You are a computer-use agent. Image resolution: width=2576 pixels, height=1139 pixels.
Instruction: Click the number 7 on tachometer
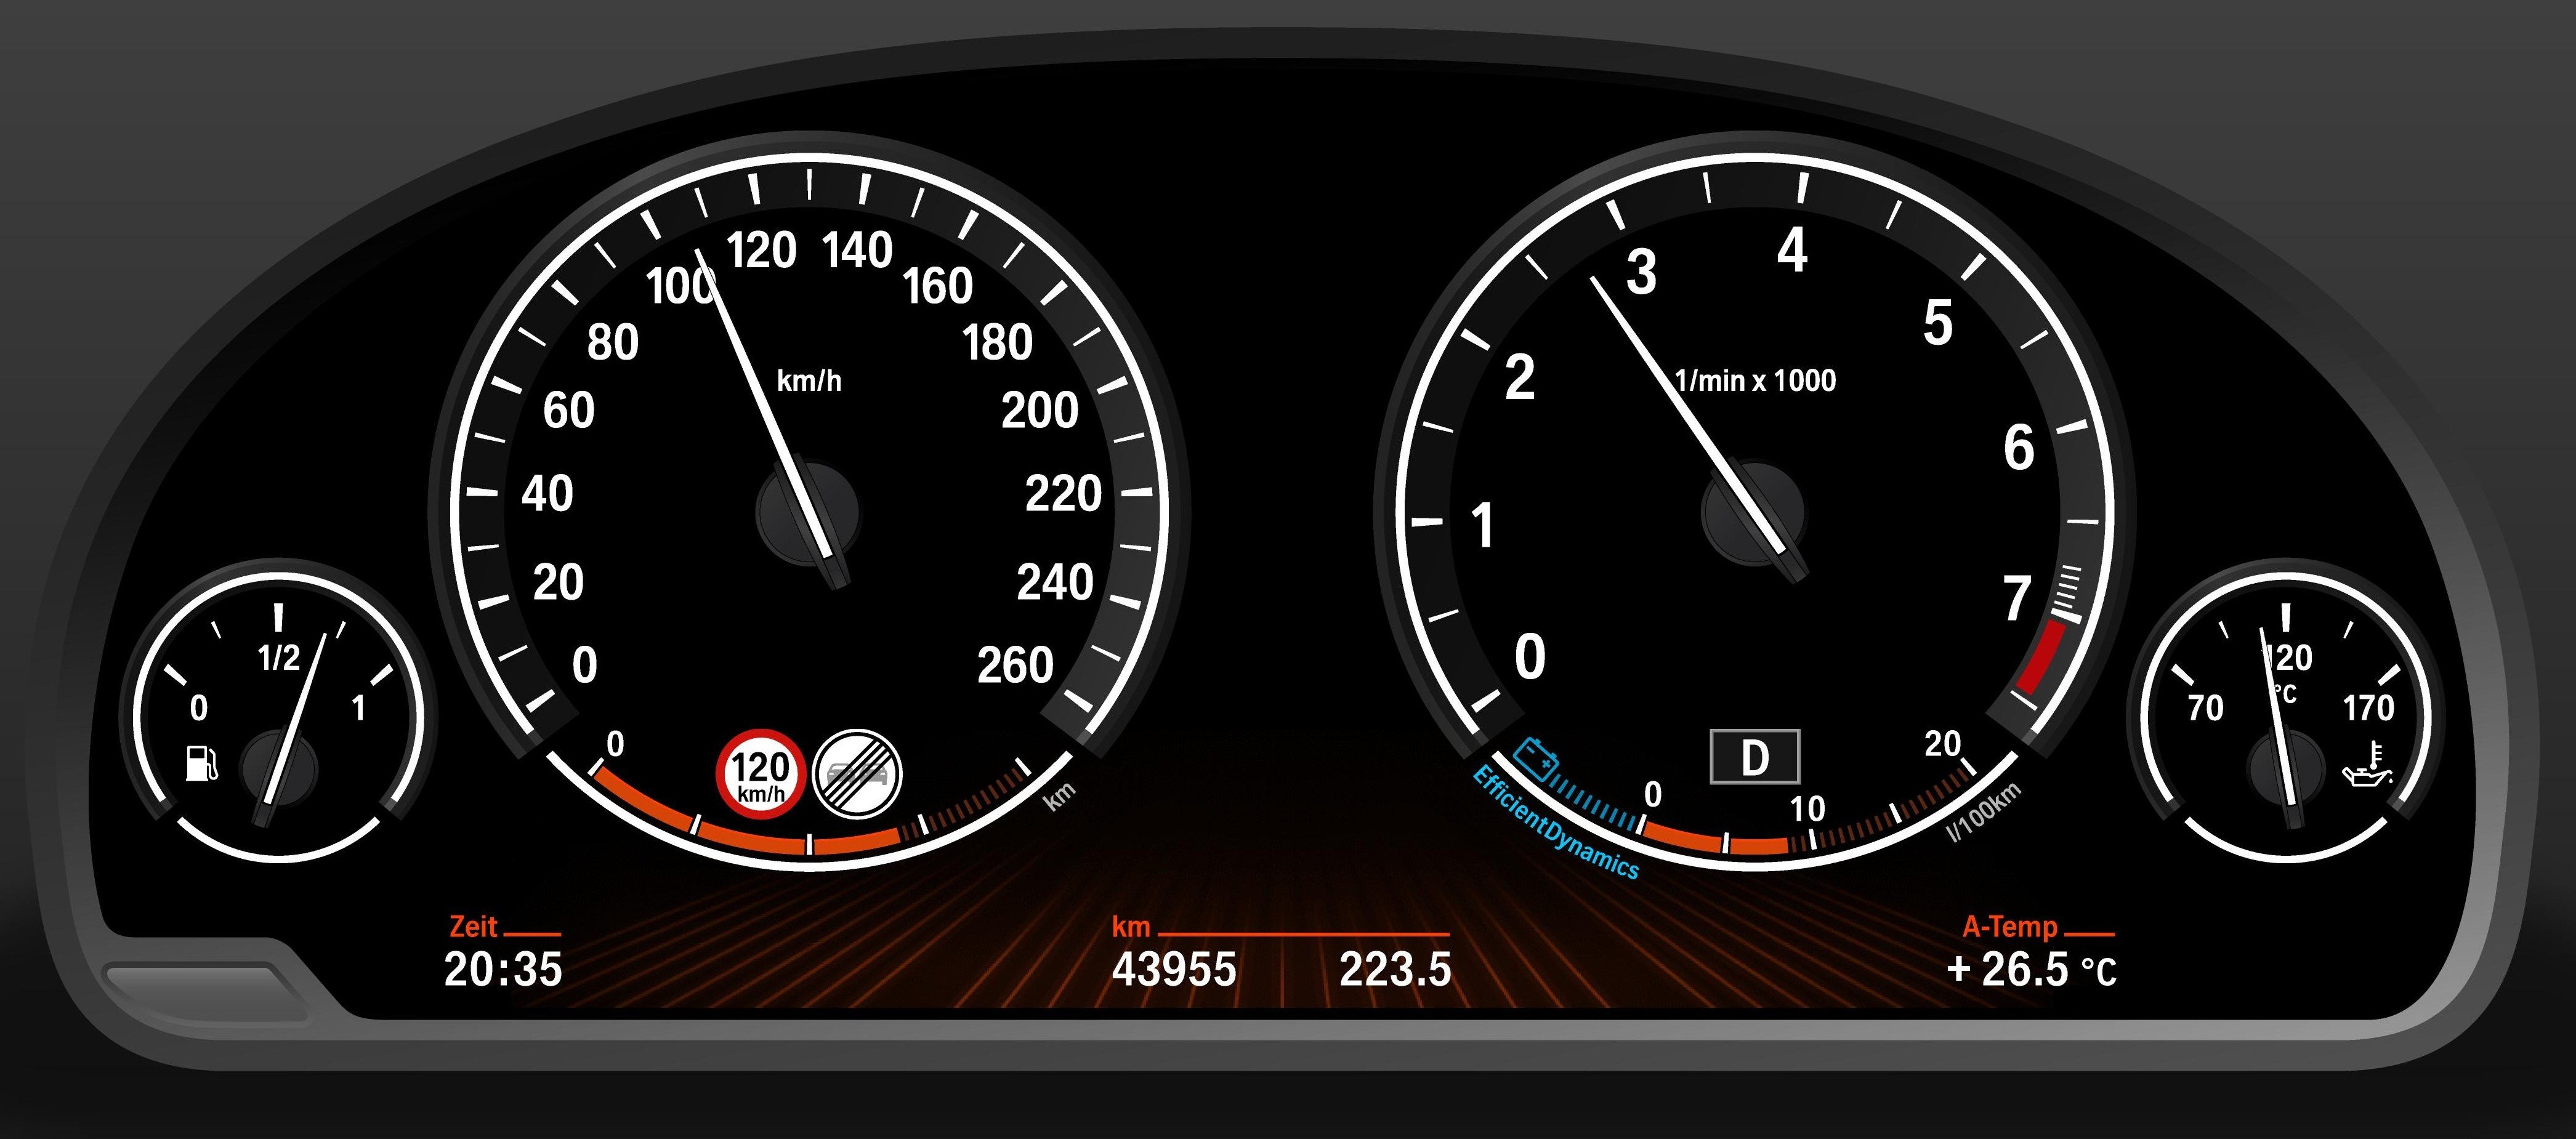click(2018, 598)
